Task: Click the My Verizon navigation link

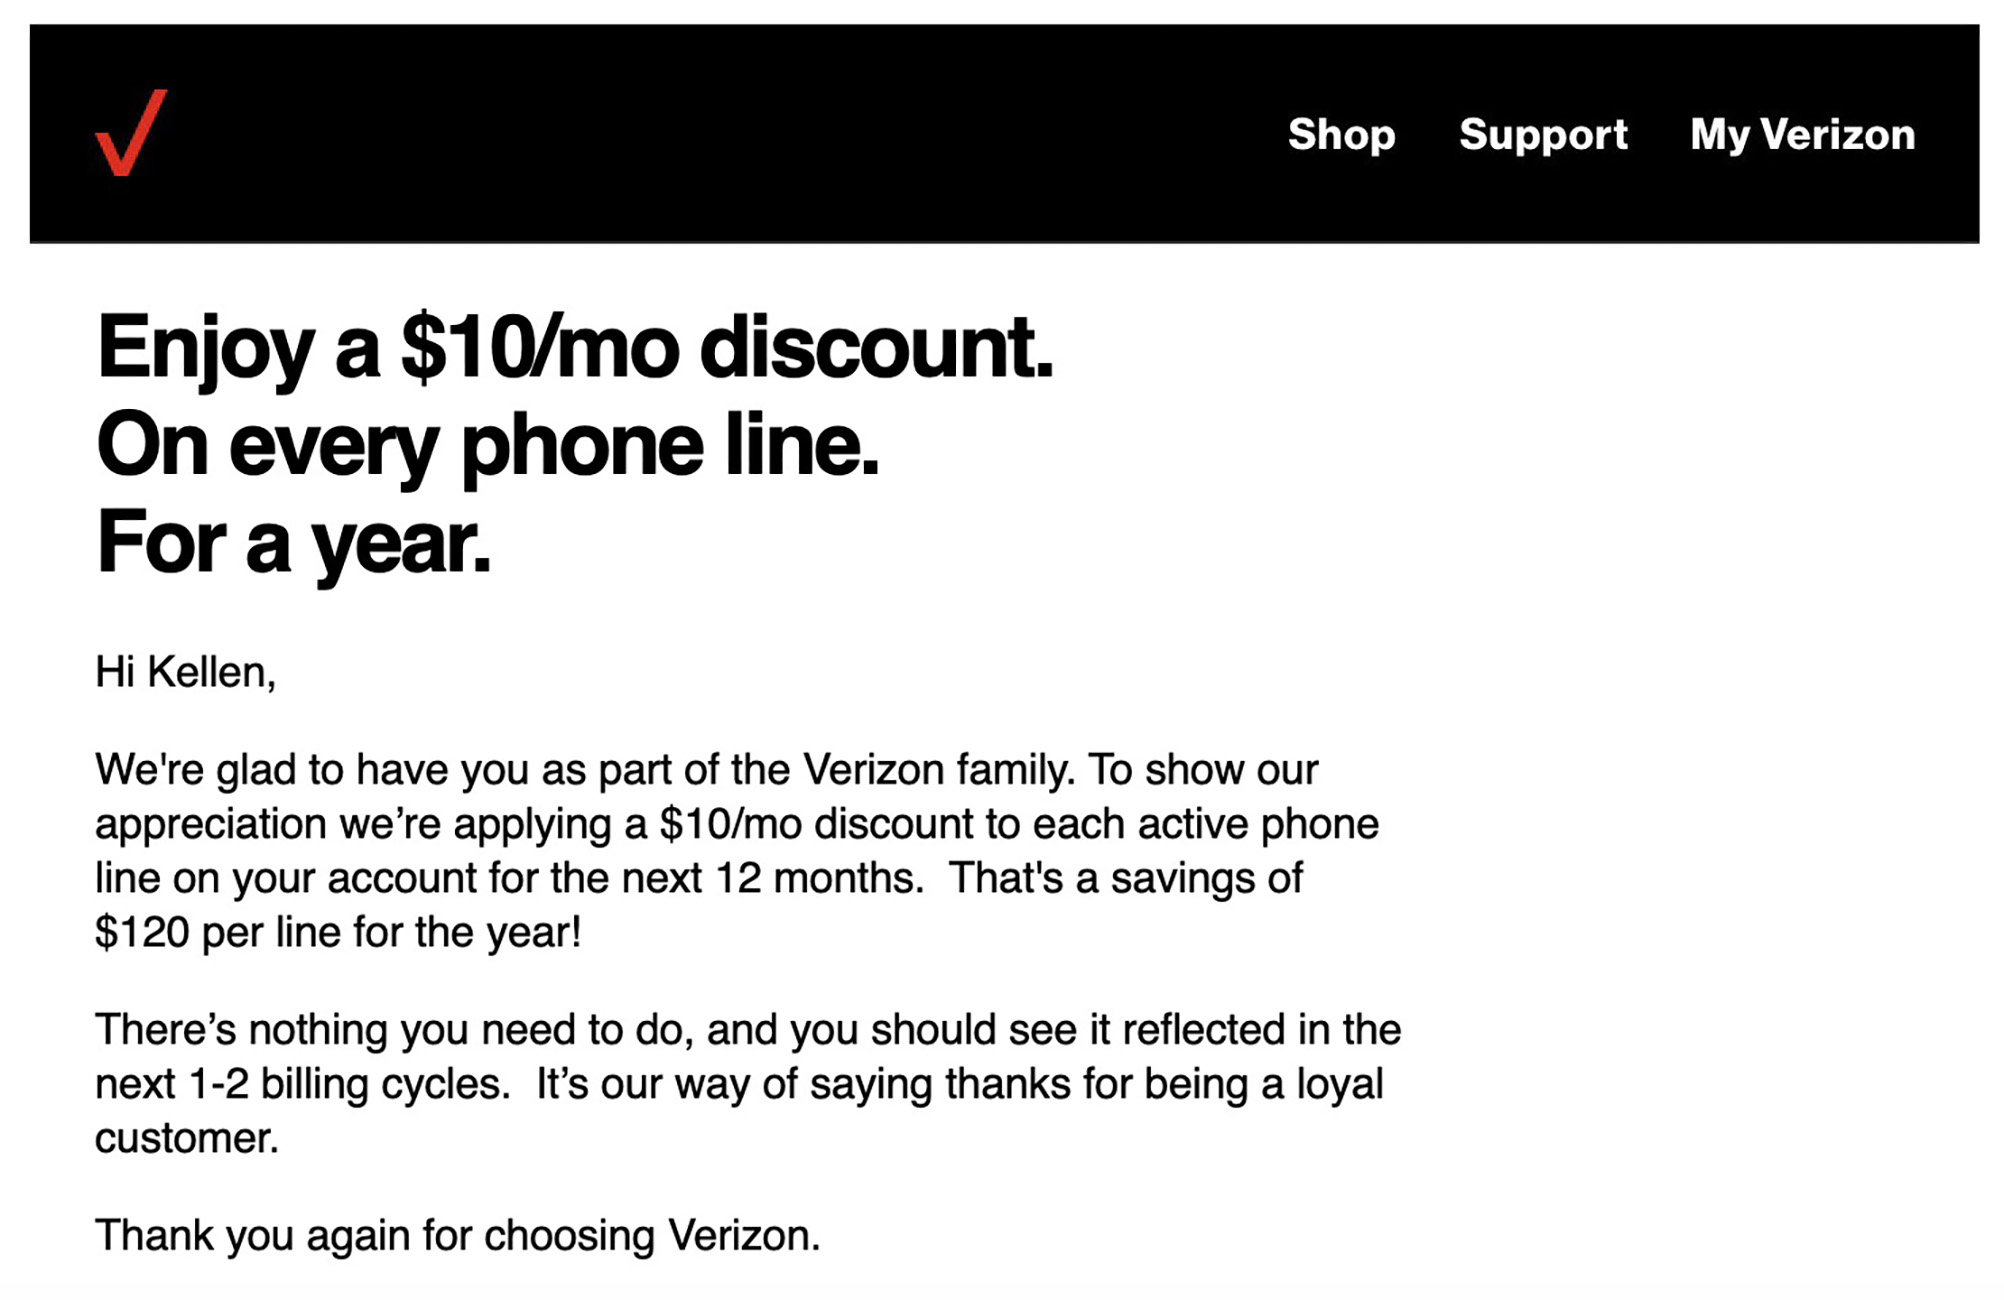Action: tap(1803, 135)
